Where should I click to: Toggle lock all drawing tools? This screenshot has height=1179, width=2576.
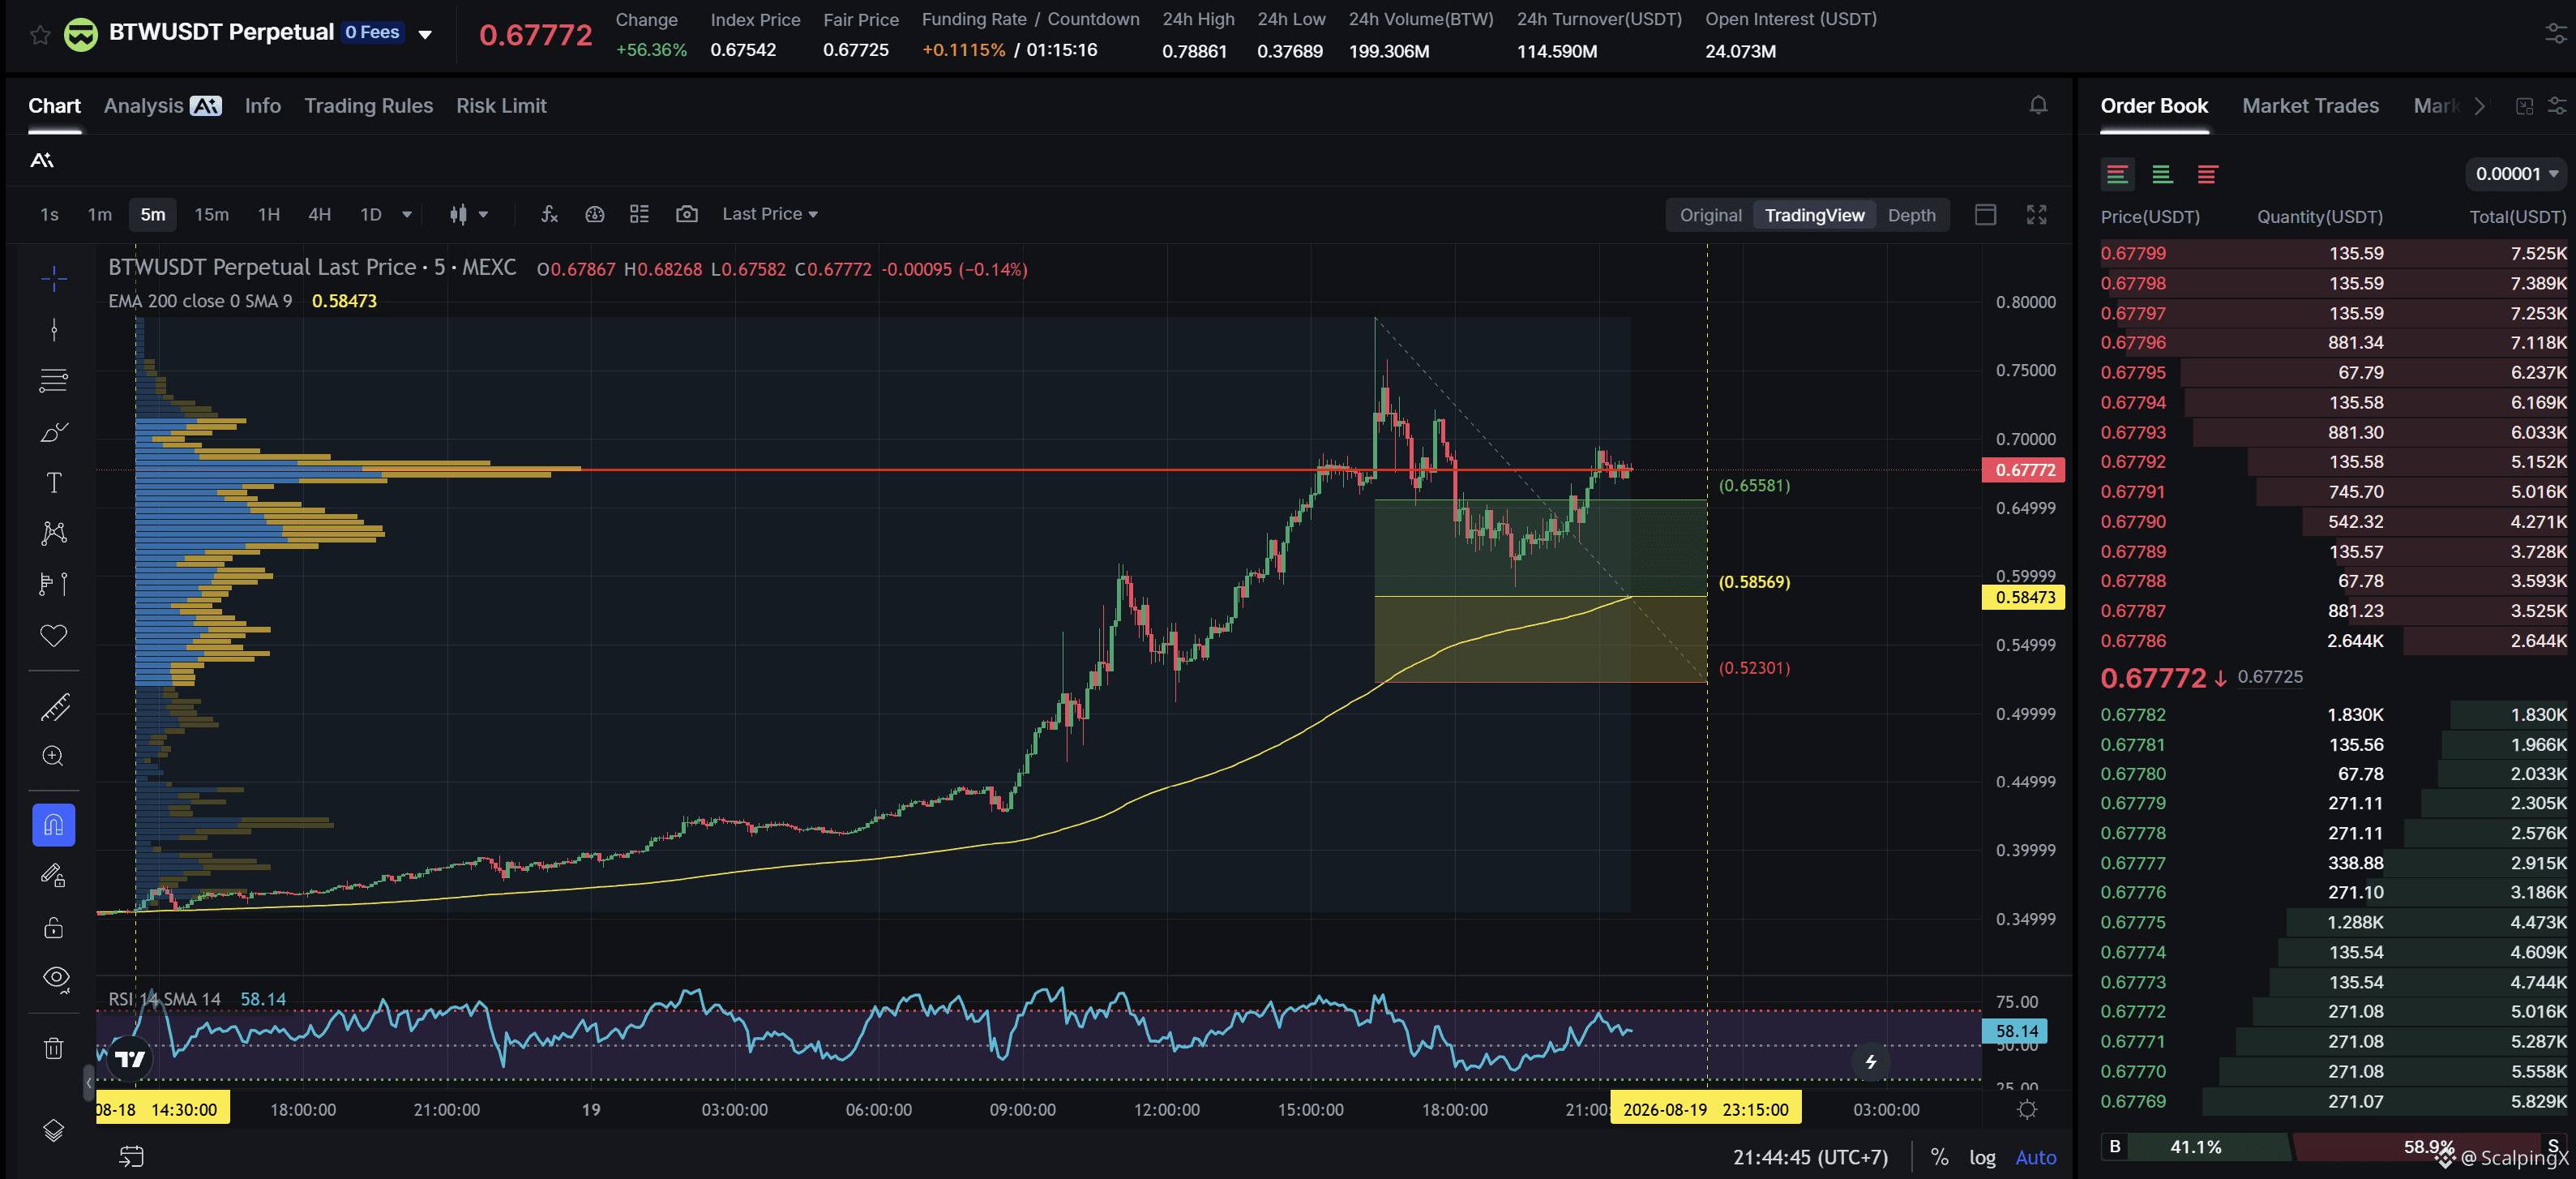coord(54,927)
